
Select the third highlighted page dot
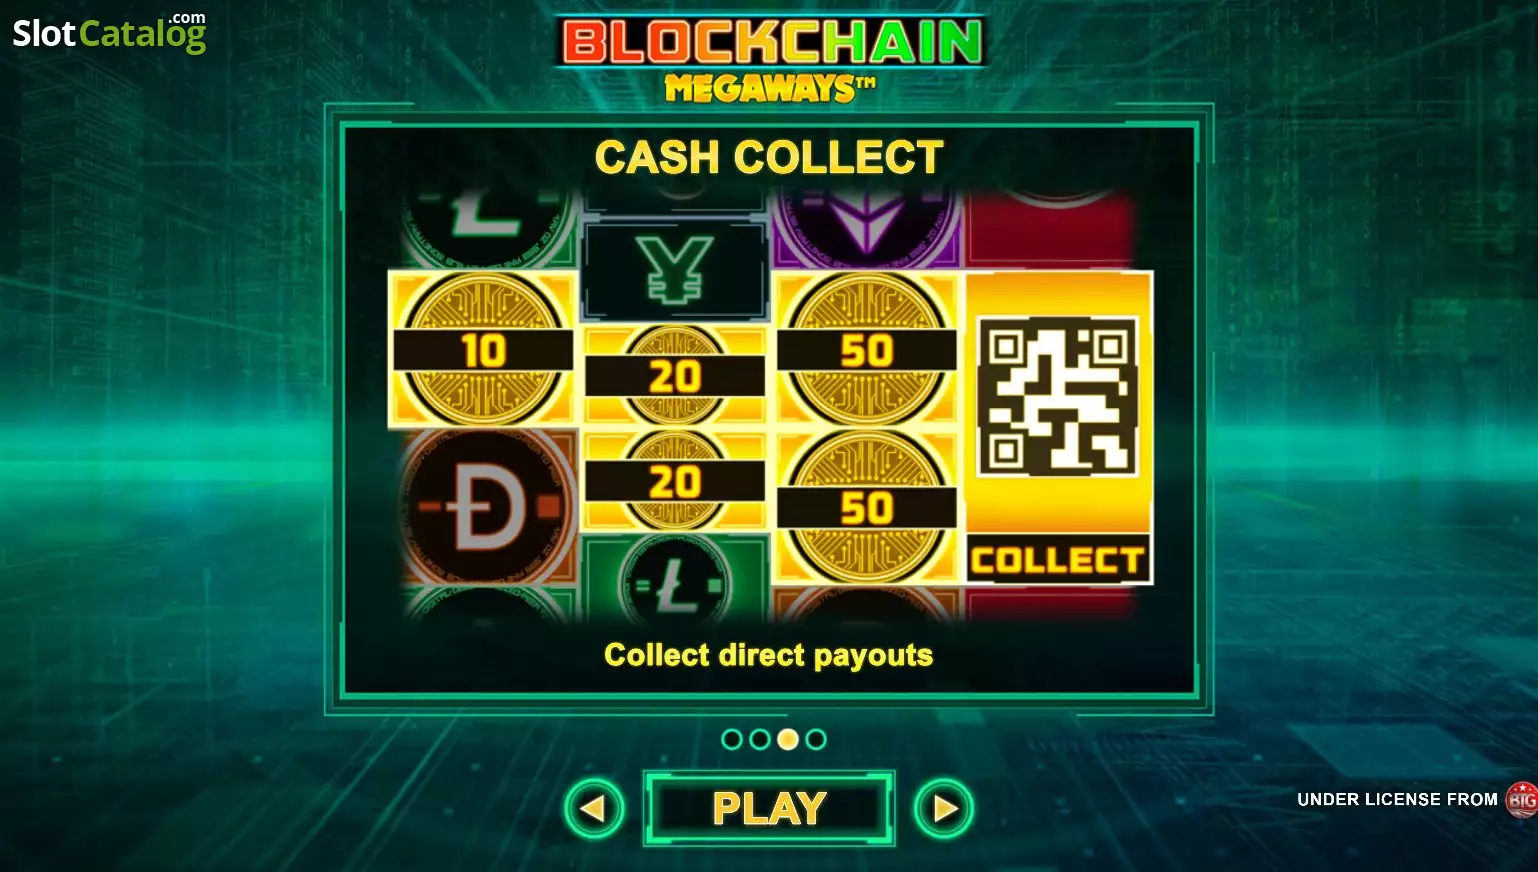(x=788, y=739)
